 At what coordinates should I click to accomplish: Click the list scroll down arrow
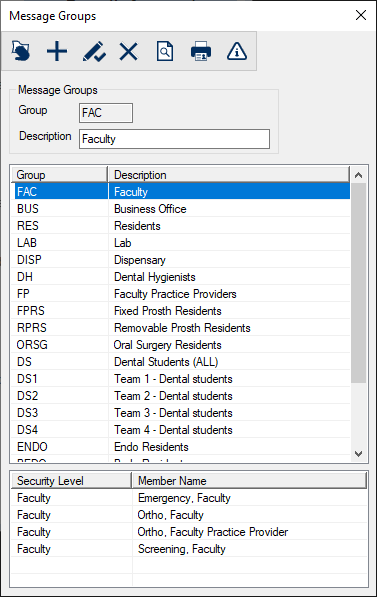tap(358, 453)
